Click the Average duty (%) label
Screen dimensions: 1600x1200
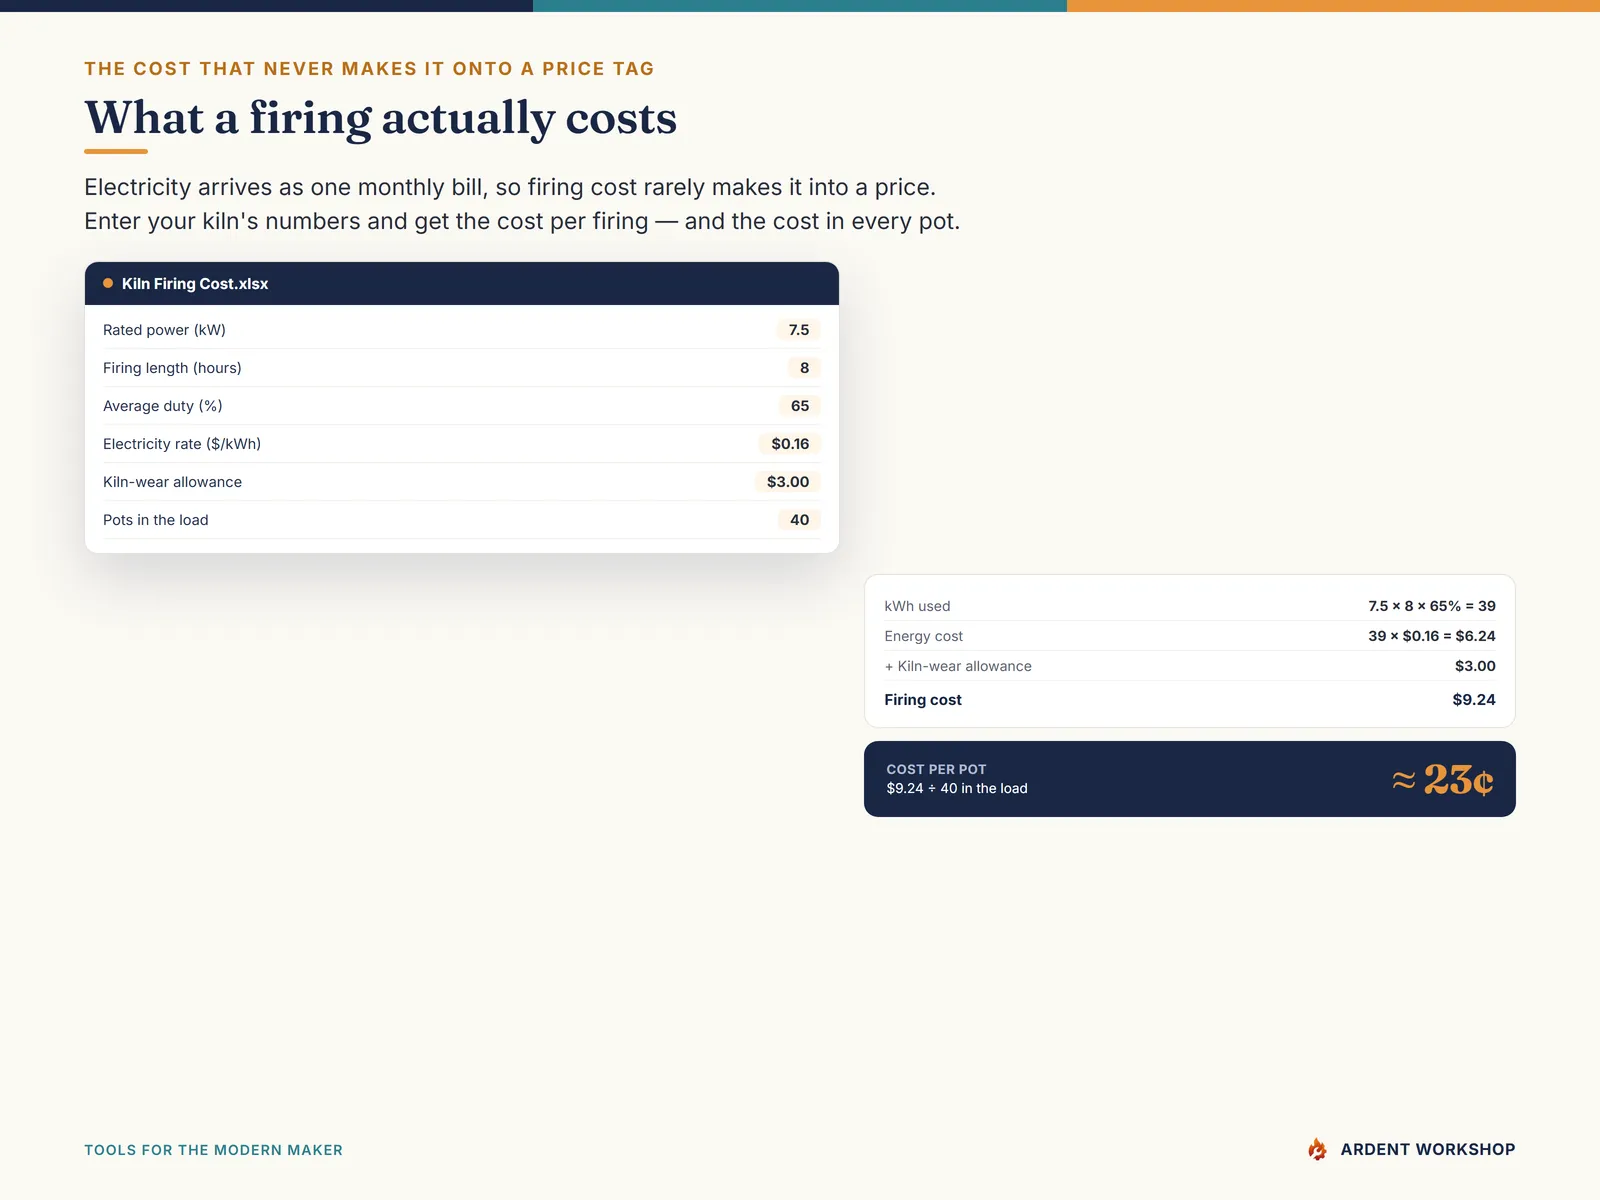163,406
